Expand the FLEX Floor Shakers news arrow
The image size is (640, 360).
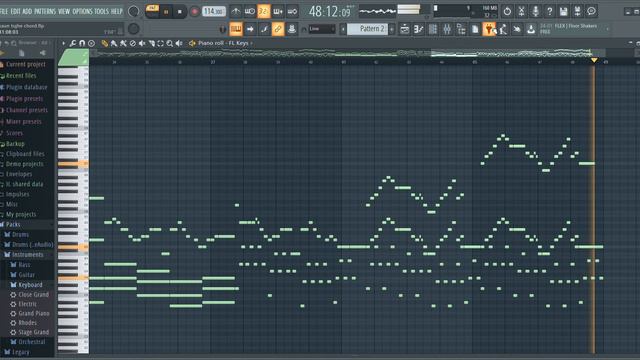click(x=607, y=29)
